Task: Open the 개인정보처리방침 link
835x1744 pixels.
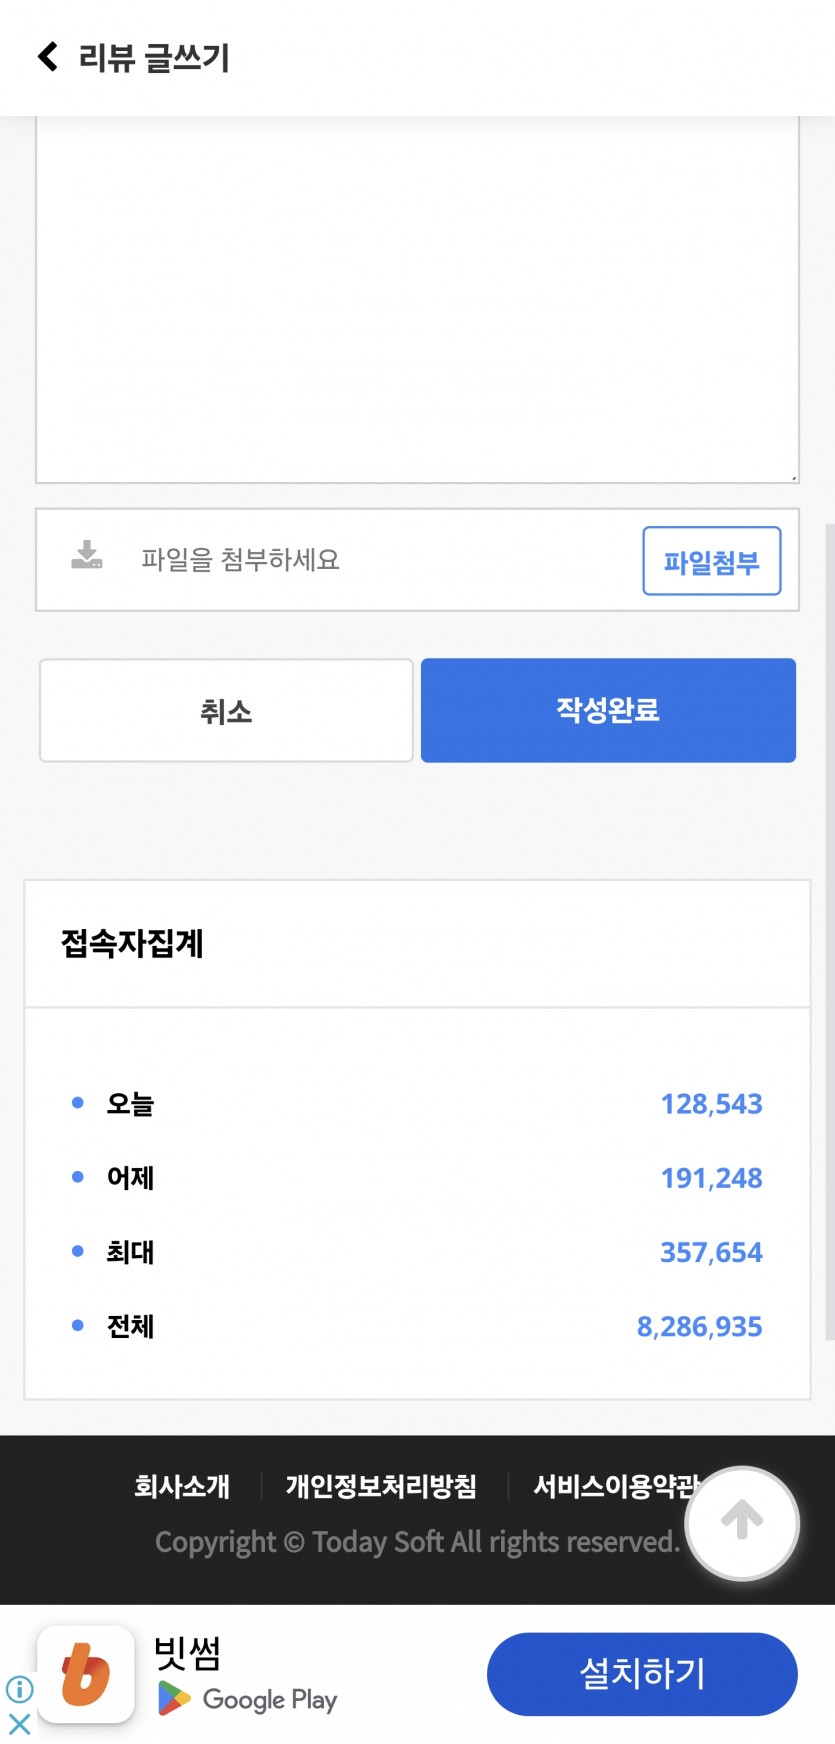Action: click(381, 1486)
